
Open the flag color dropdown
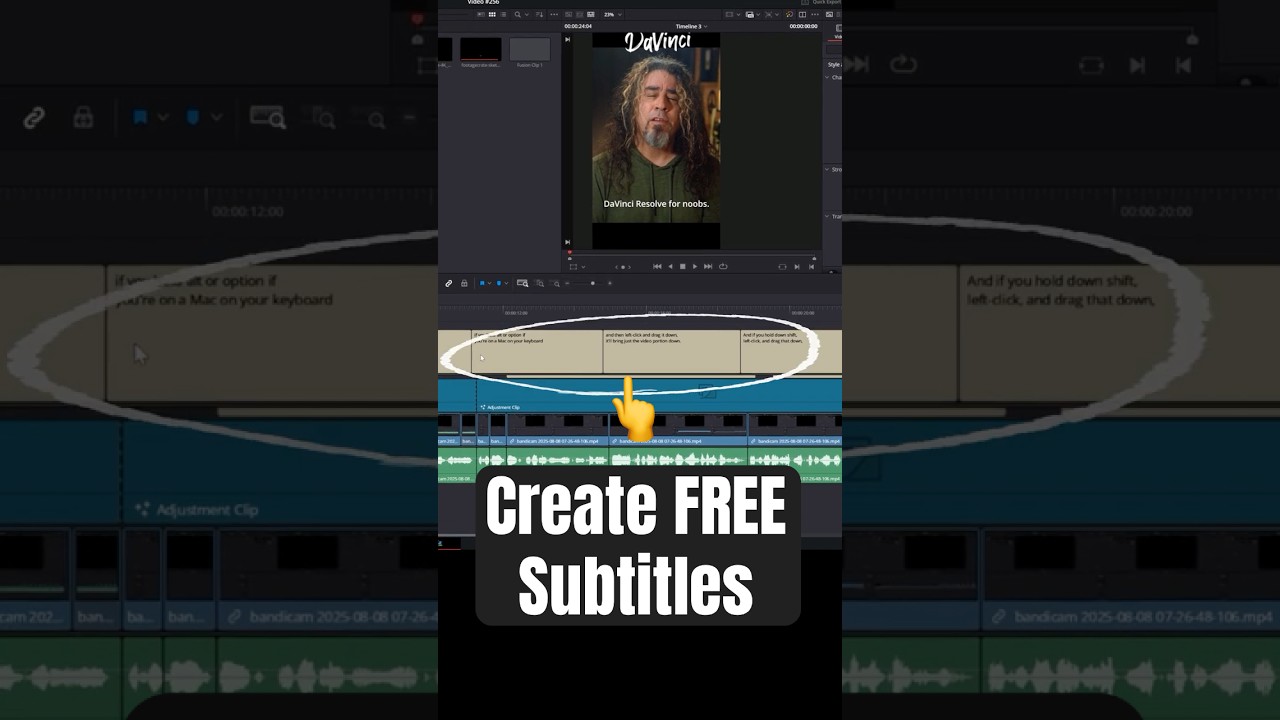tap(490, 283)
